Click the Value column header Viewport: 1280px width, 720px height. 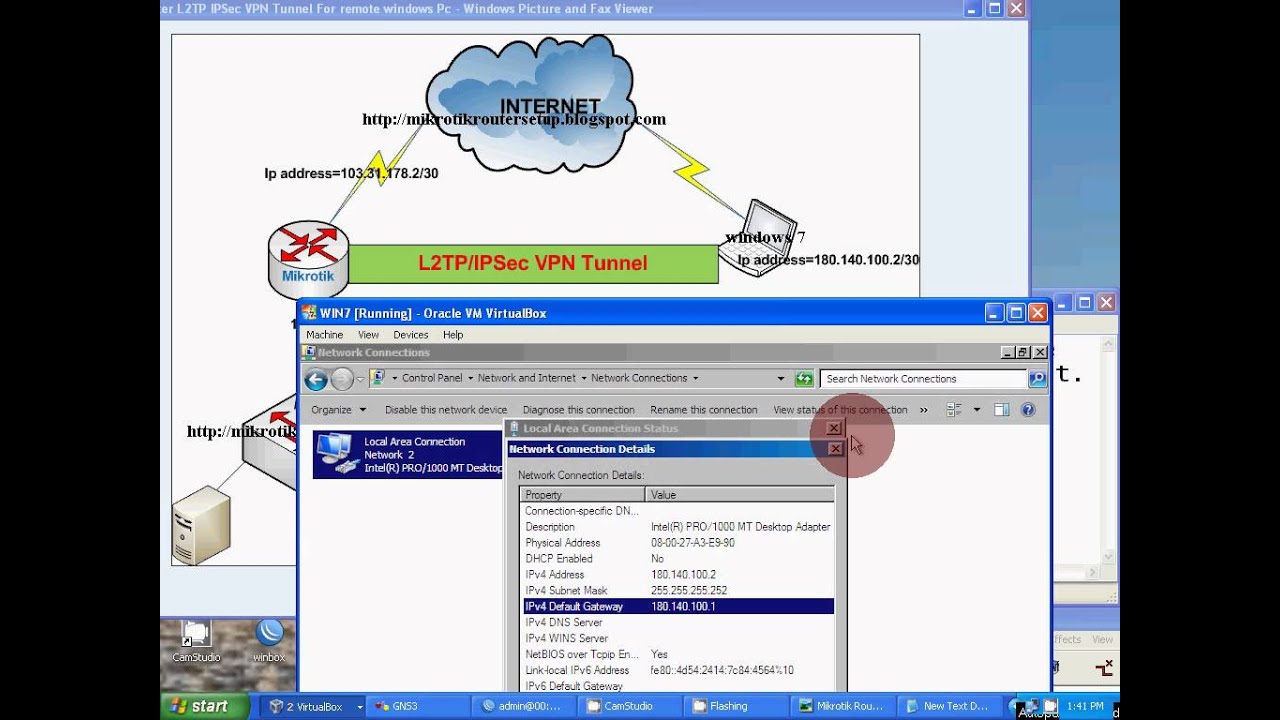(x=739, y=495)
